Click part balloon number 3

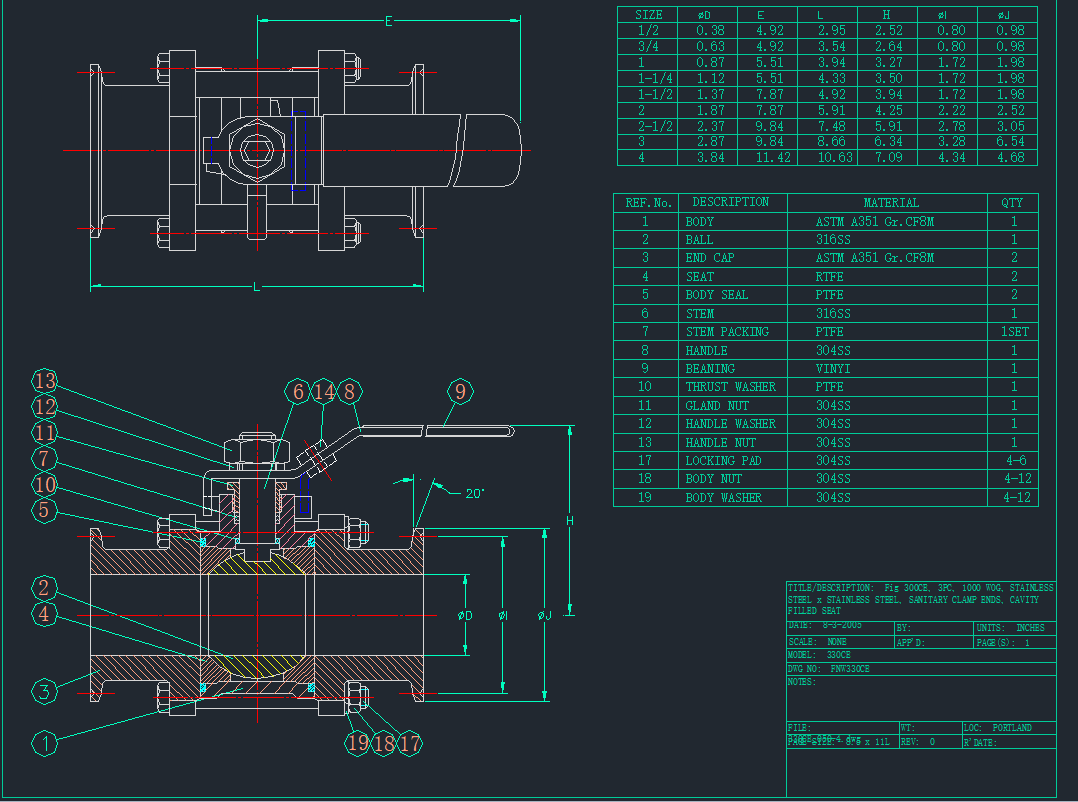(x=45, y=691)
